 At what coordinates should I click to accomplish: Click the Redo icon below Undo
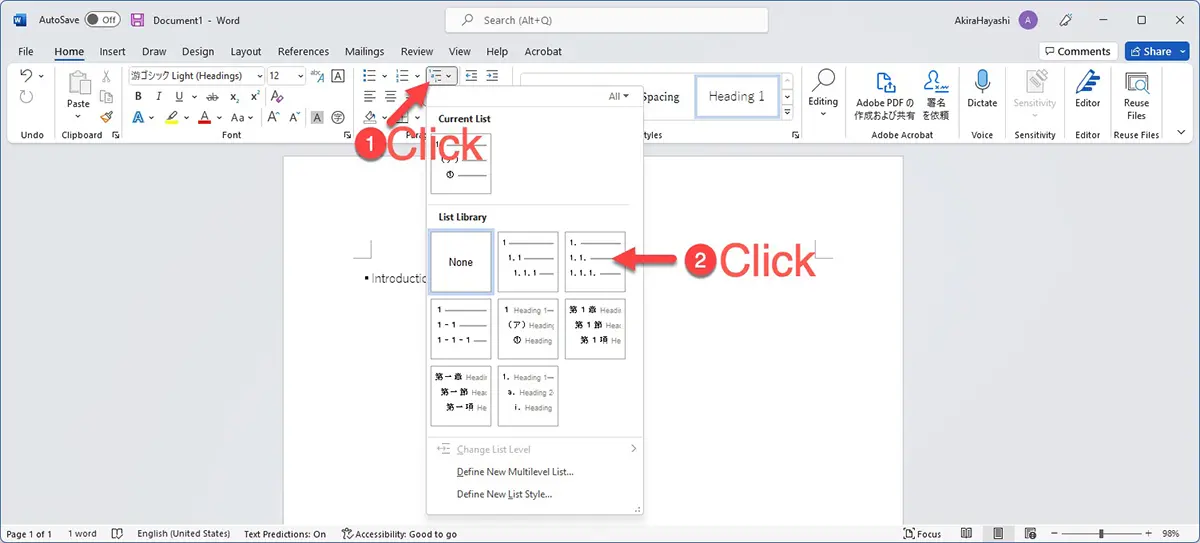point(26,96)
